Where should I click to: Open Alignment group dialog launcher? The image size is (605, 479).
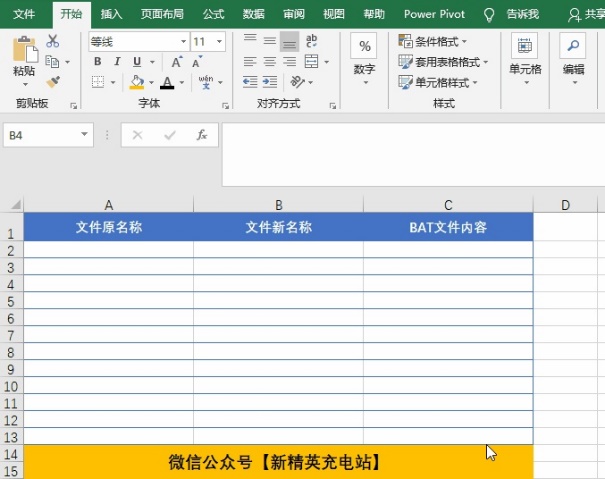[333, 106]
